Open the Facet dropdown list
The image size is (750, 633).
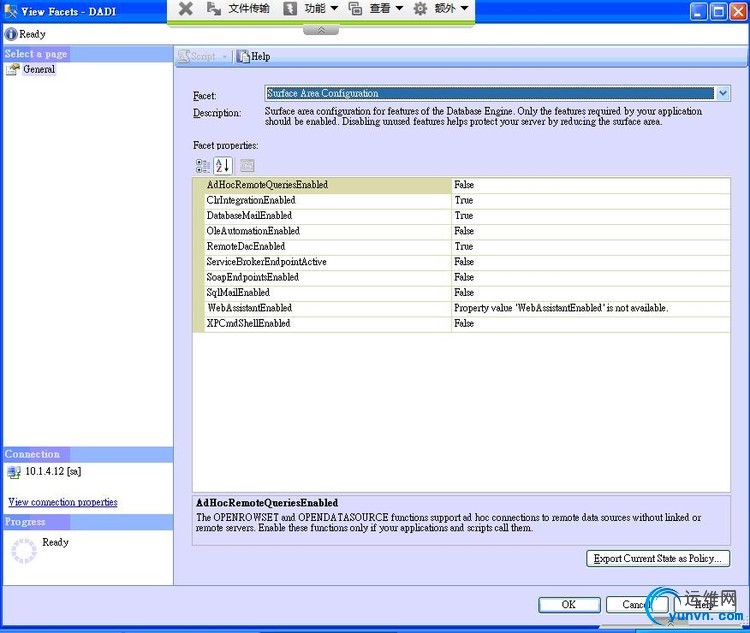[x=722, y=94]
